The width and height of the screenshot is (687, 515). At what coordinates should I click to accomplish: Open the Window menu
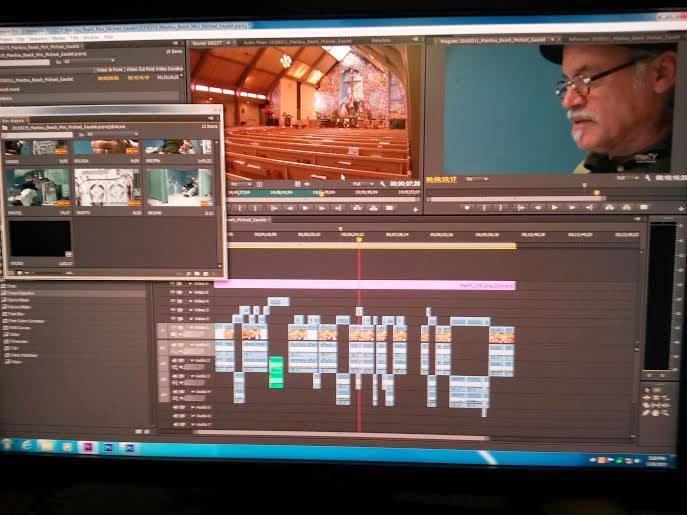coord(91,38)
